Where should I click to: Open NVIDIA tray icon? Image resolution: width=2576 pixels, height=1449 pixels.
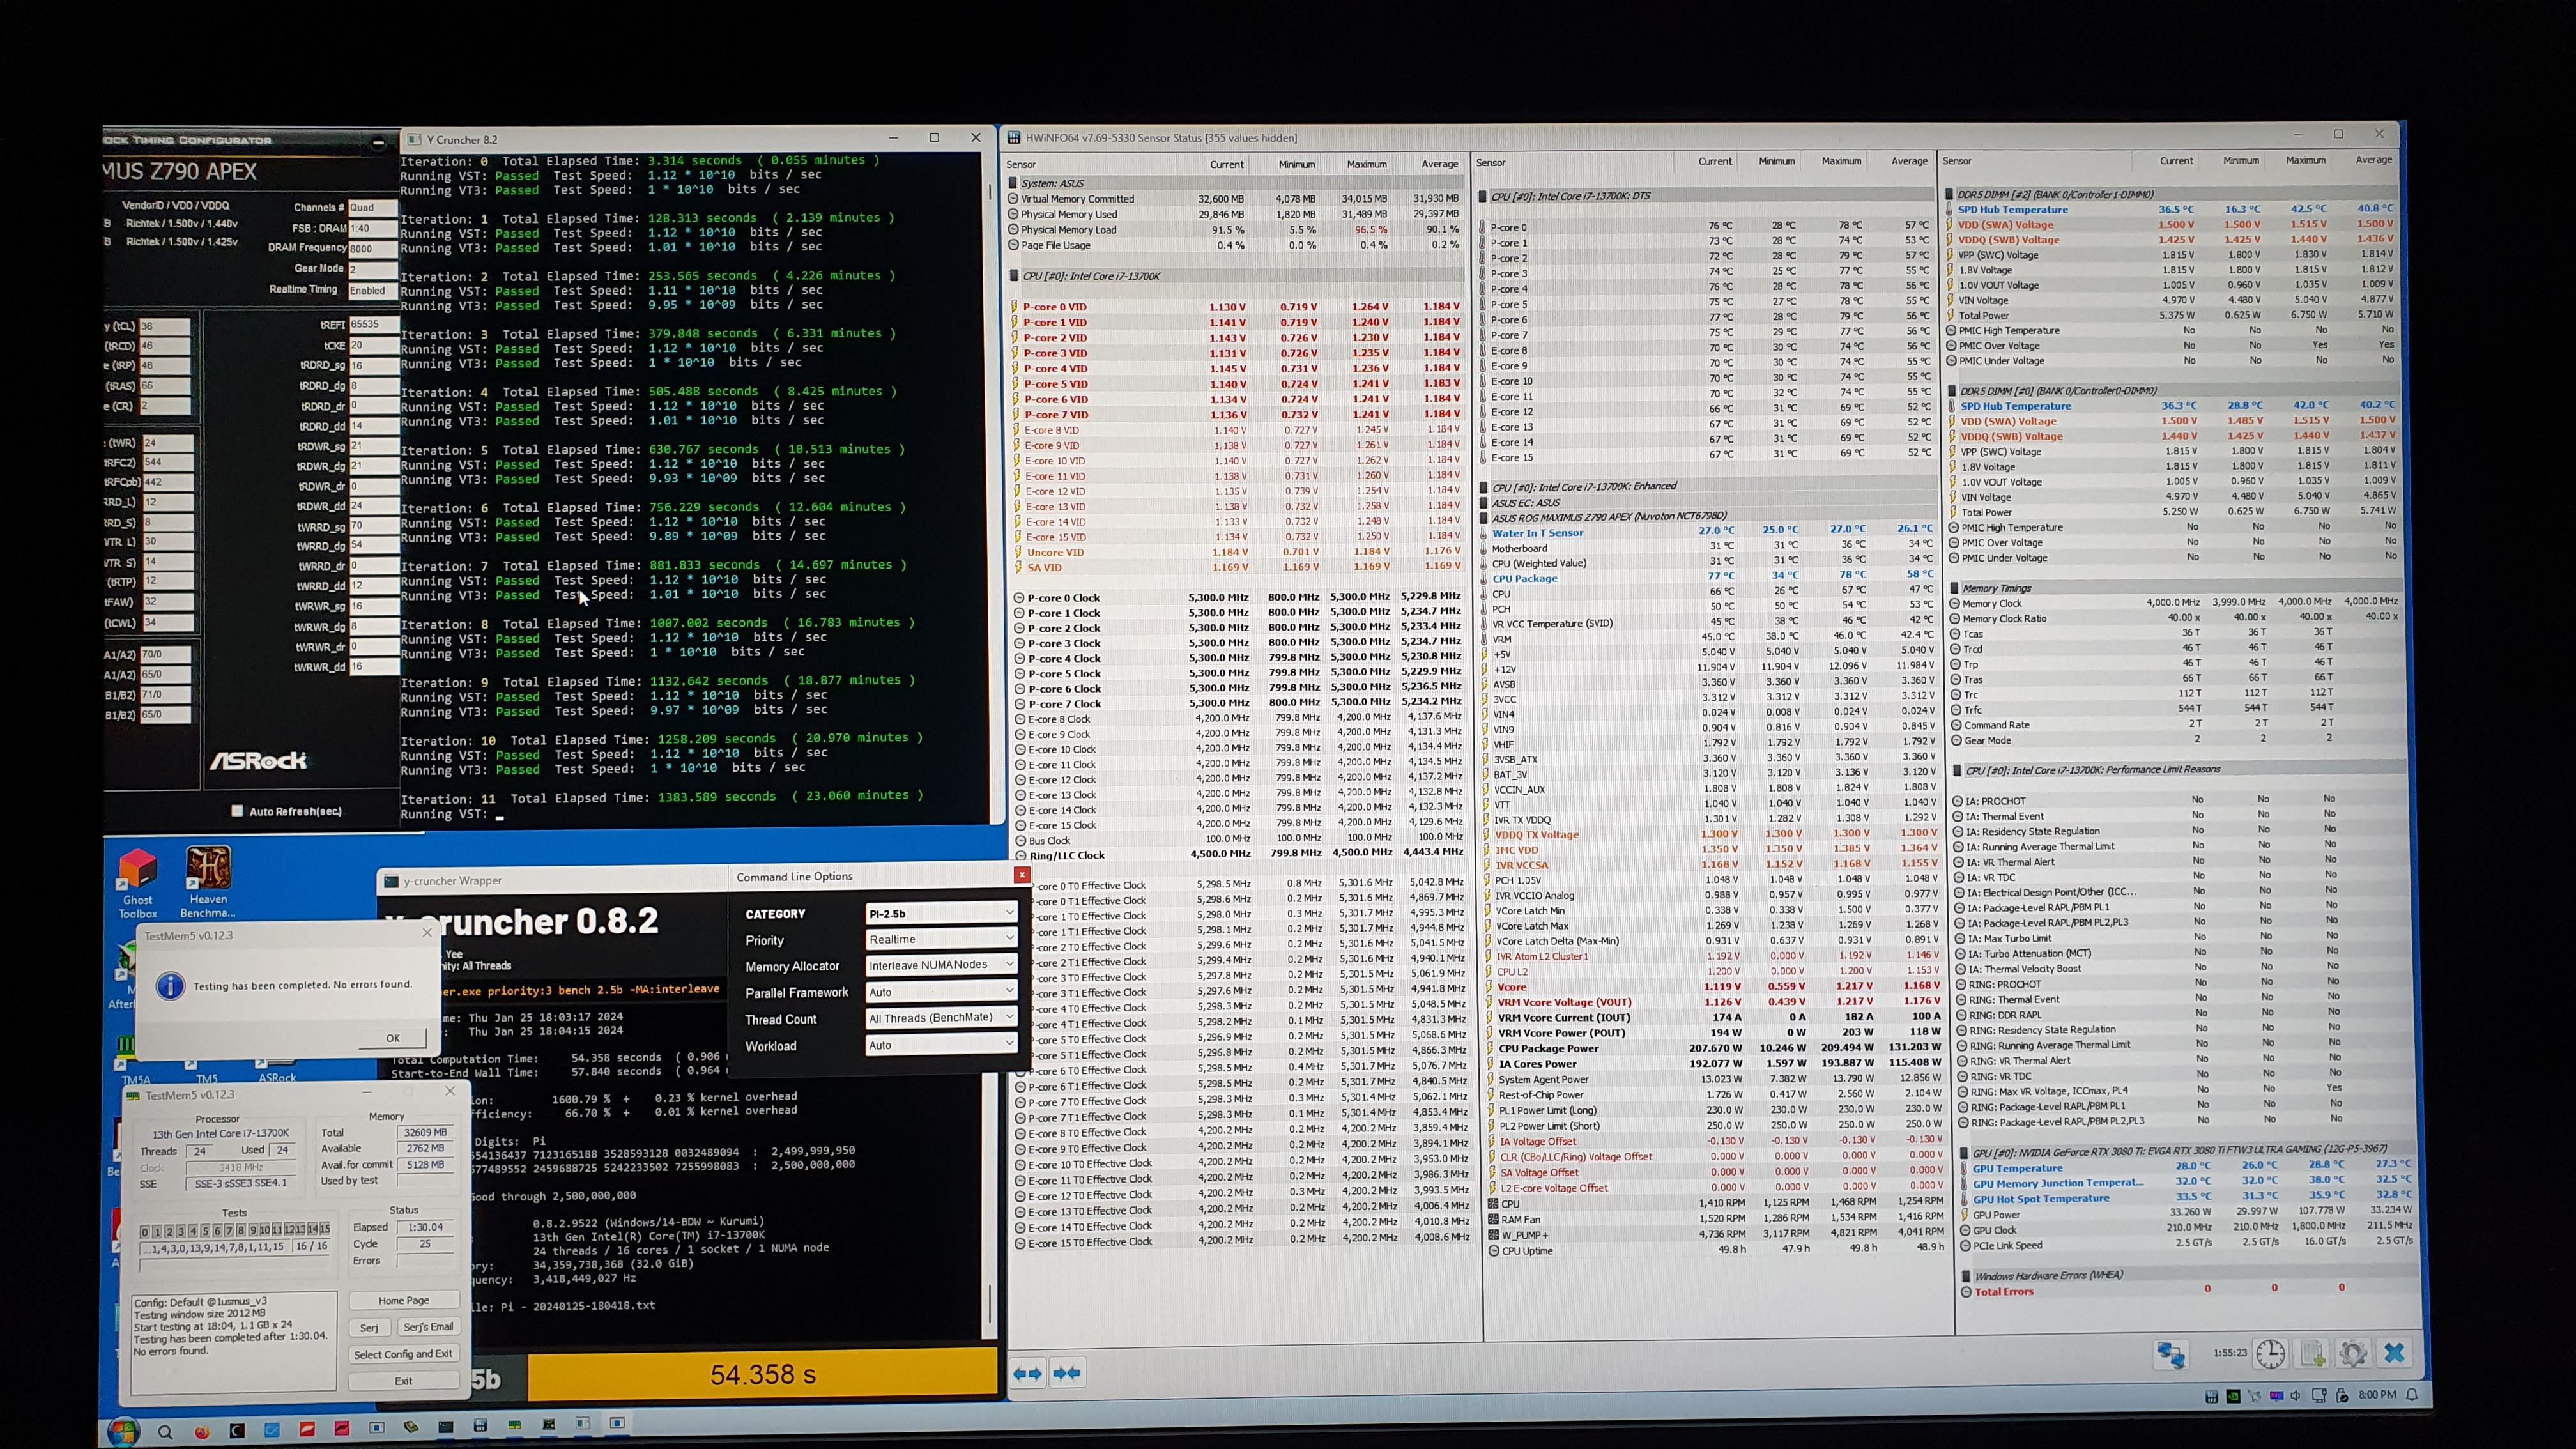(x=2233, y=1396)
